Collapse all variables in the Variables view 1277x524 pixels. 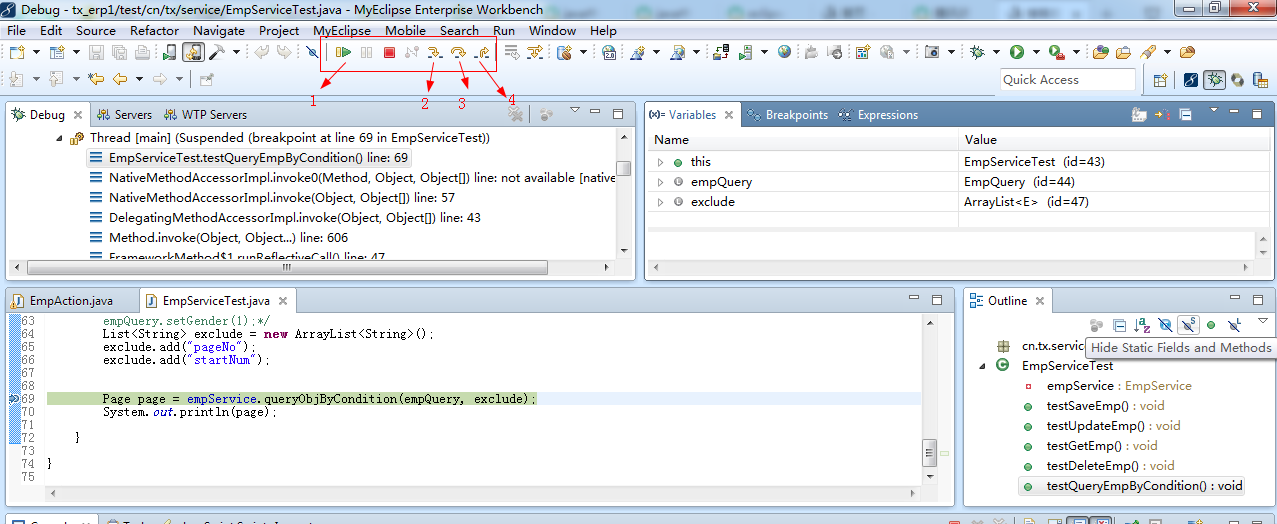[x=1183, y=115]
